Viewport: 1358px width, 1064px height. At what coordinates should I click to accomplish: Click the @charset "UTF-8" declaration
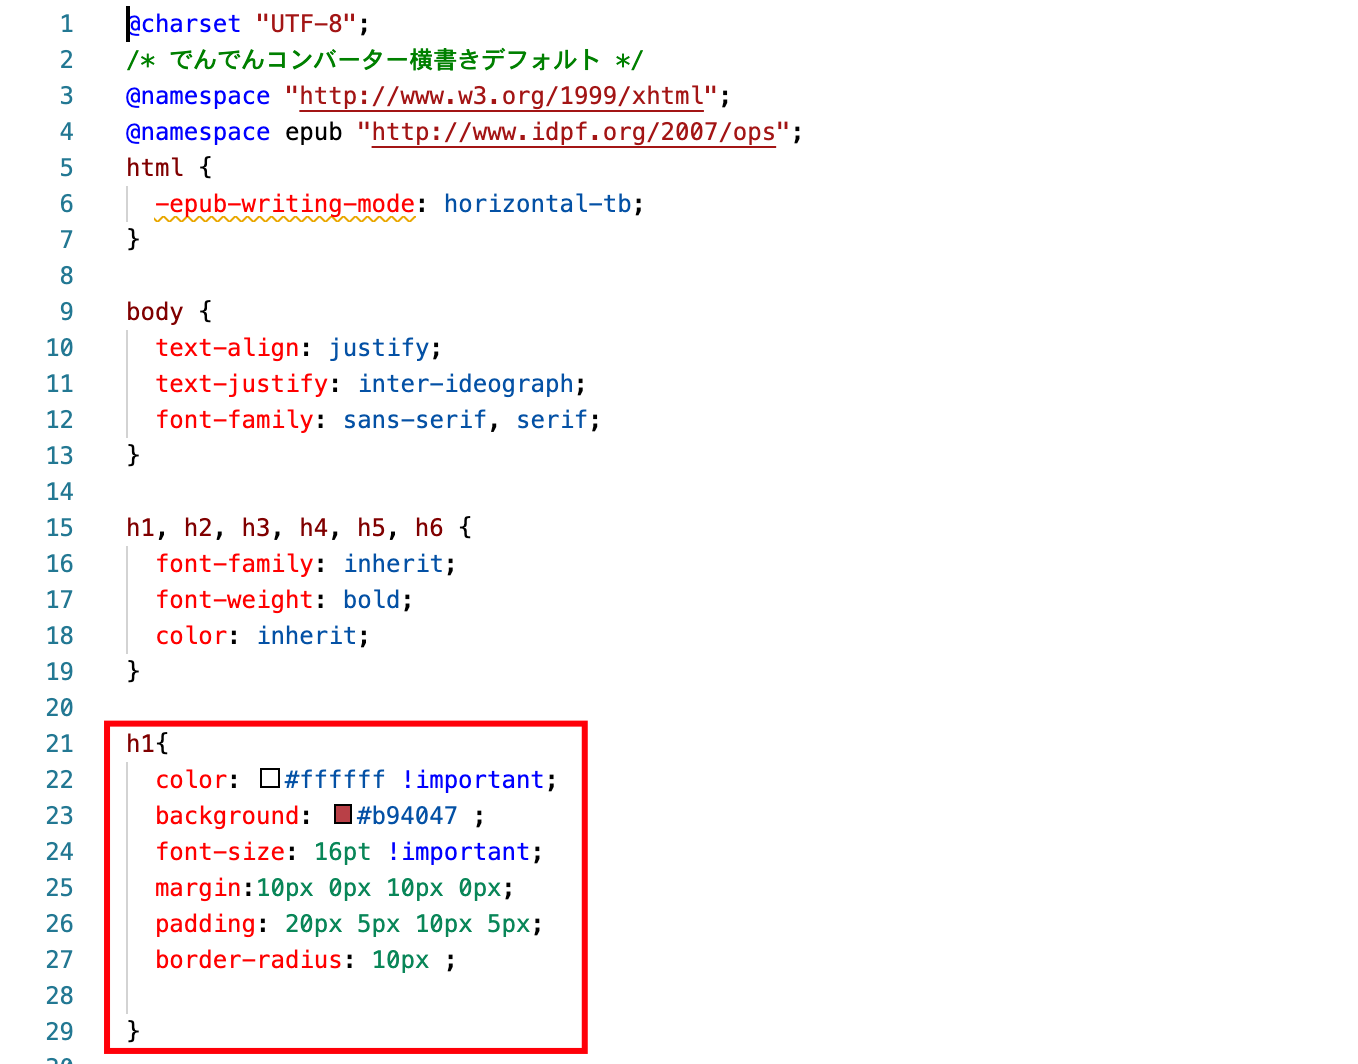point(248,24)
